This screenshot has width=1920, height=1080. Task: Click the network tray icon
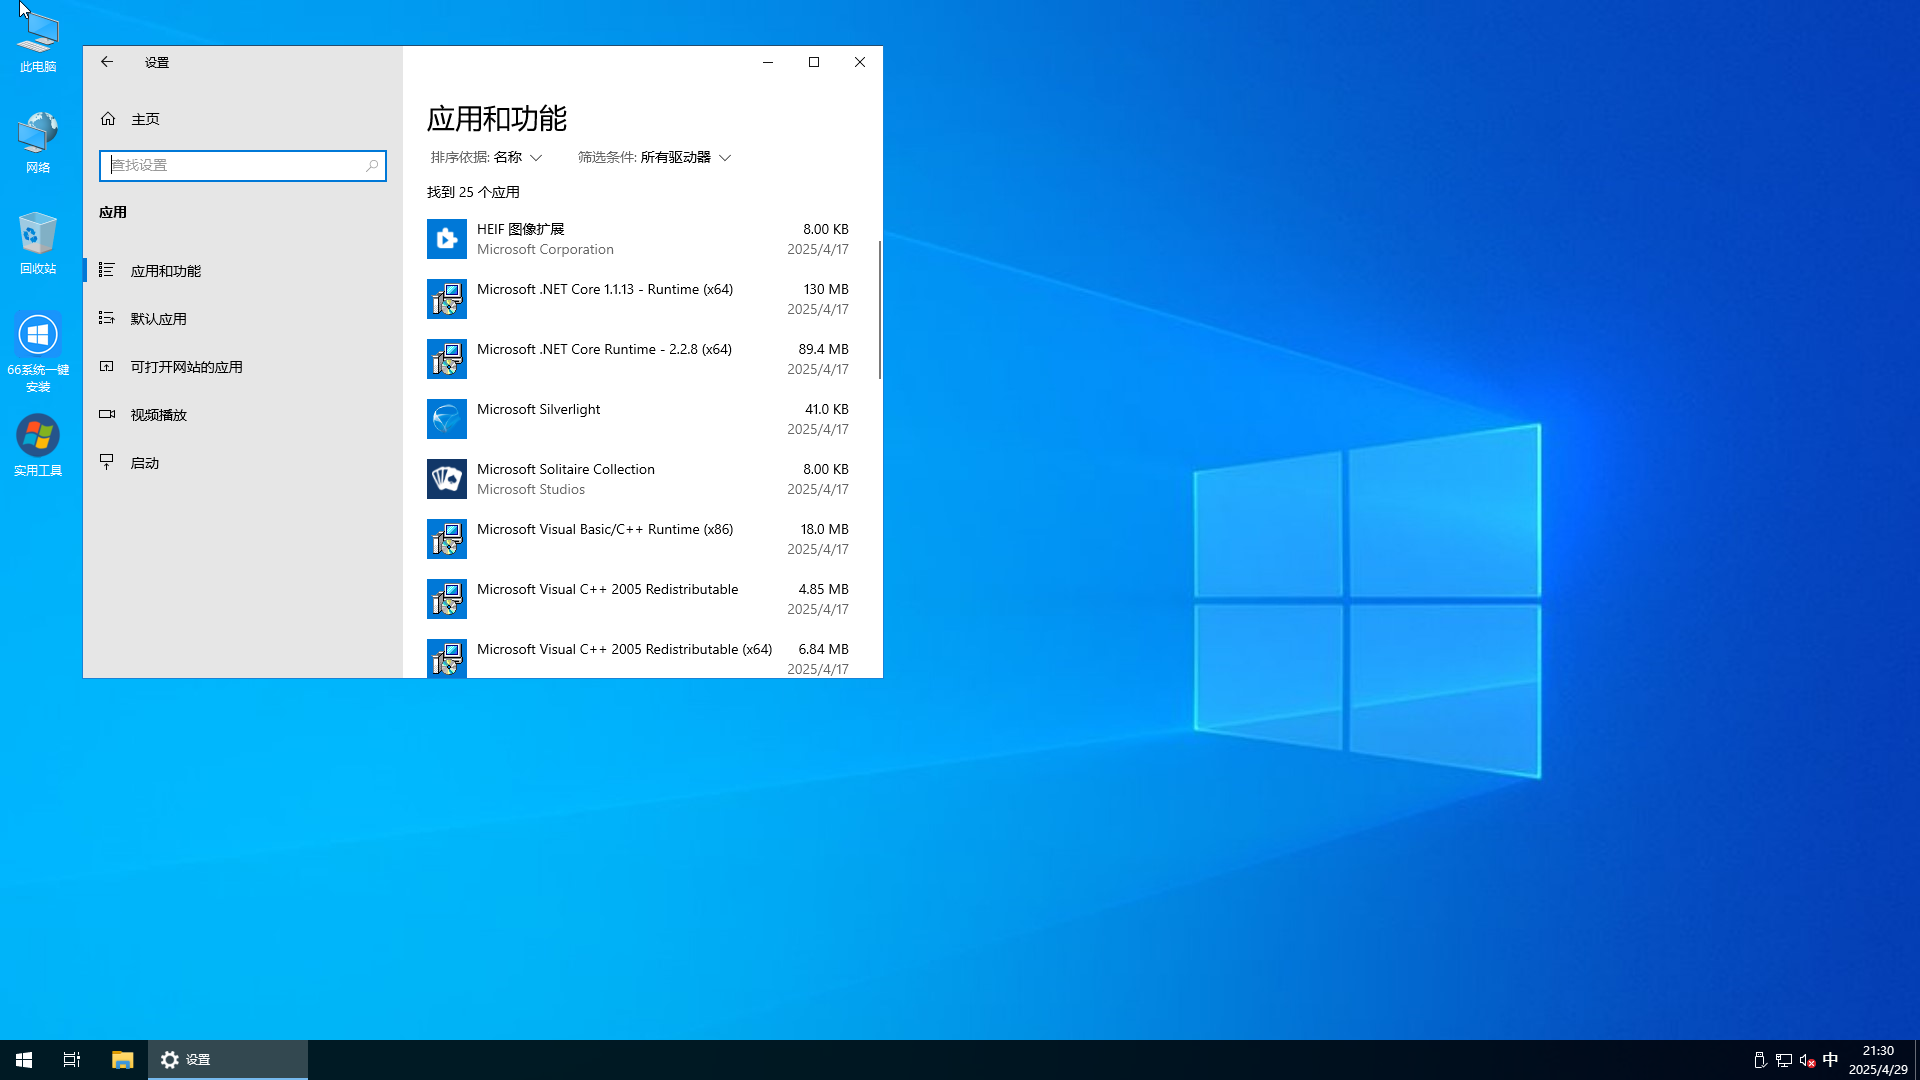1784,1060
